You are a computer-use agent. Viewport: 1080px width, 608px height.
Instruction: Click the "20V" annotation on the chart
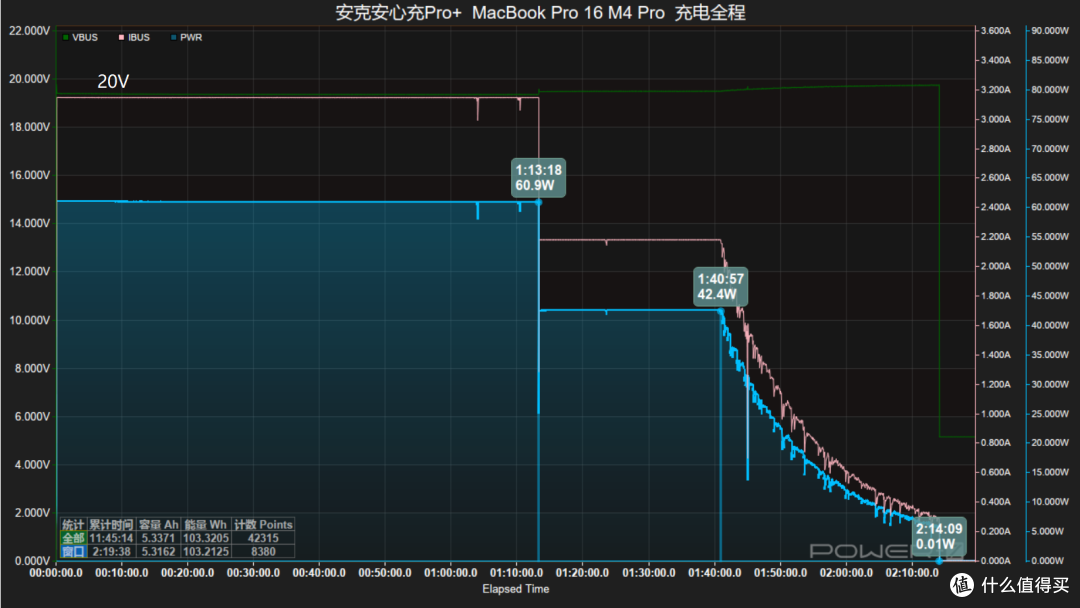(113, 82)
